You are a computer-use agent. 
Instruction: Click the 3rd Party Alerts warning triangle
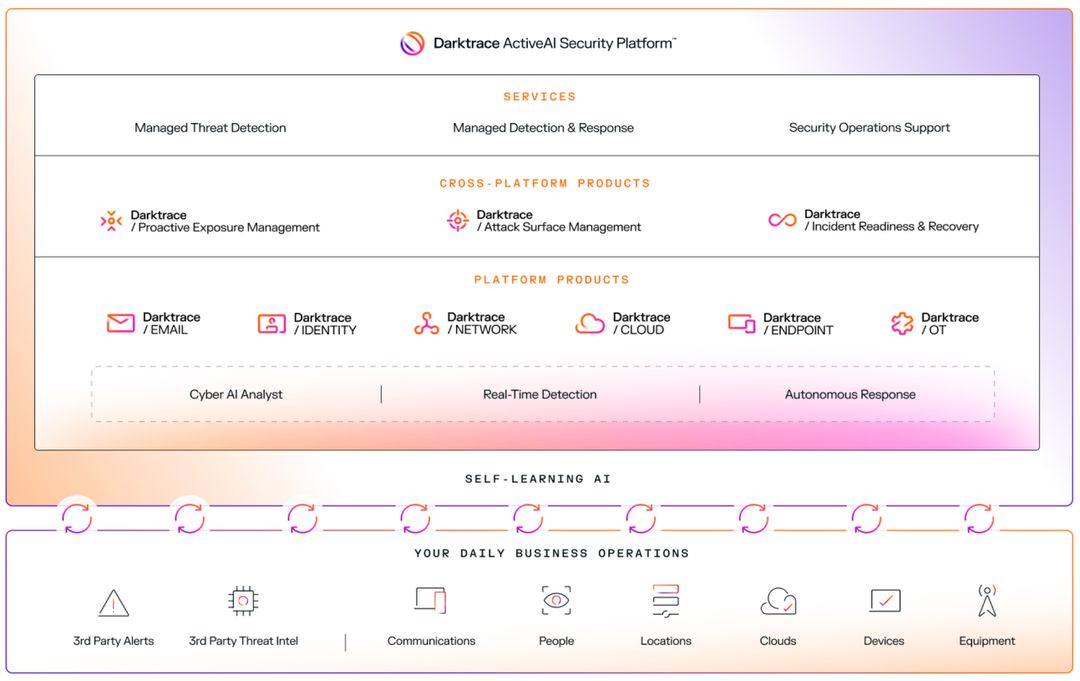coord(113,600)
